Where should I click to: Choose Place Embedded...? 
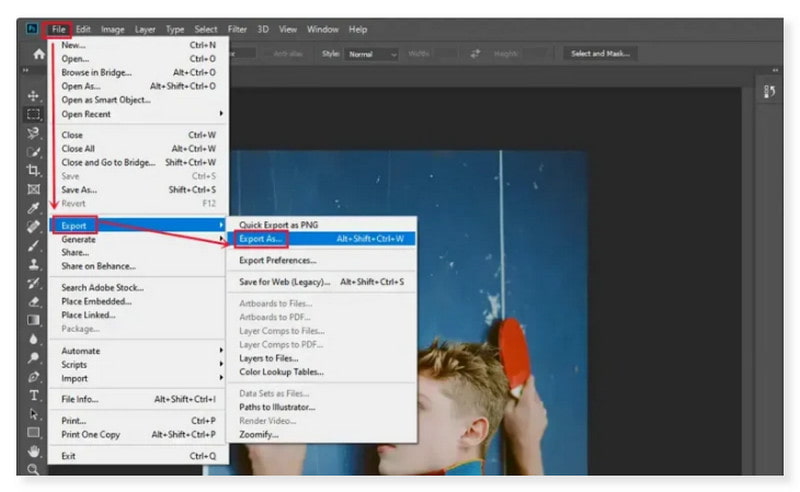[138, 301]
